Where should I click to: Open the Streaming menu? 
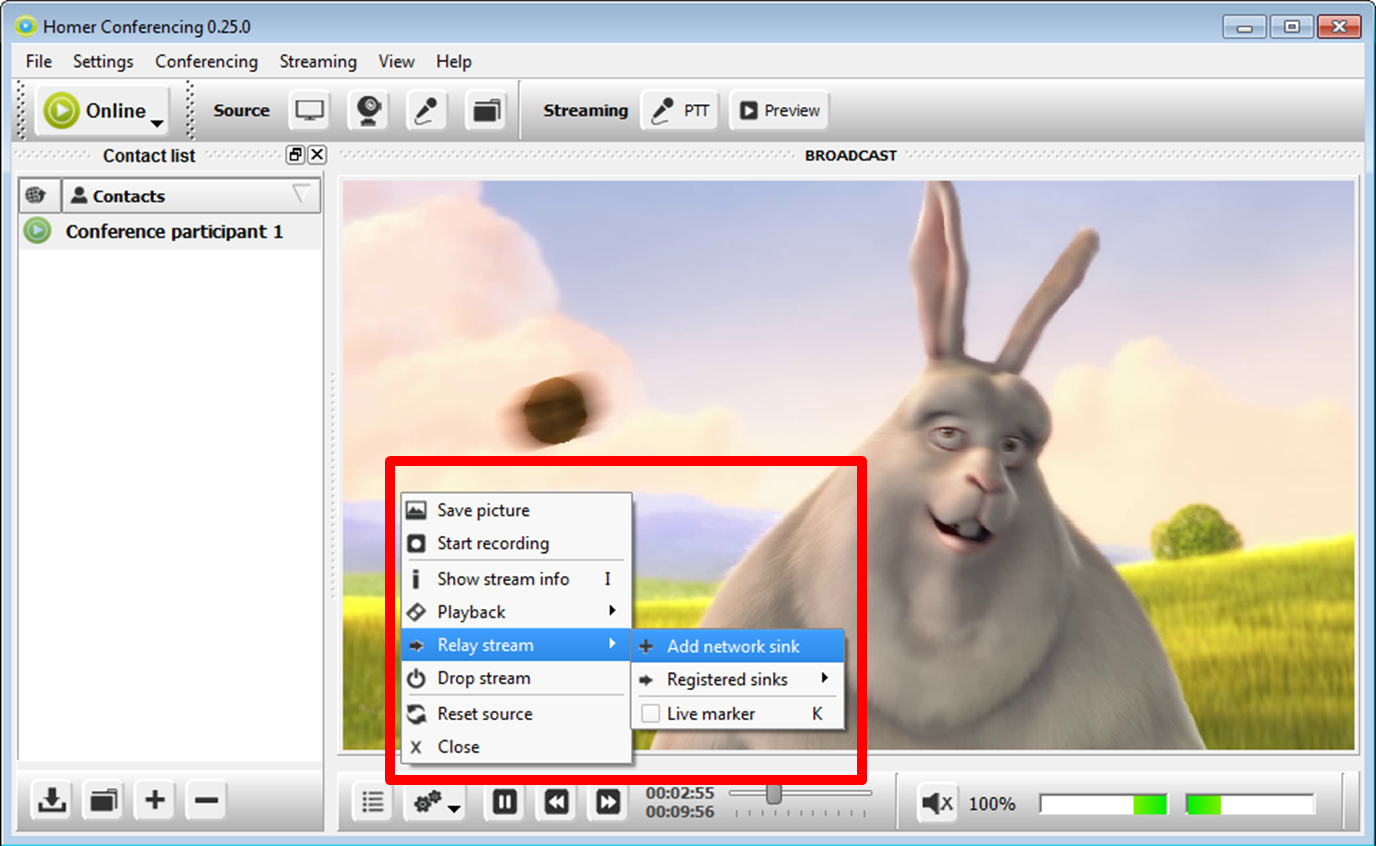pos(318,61)
